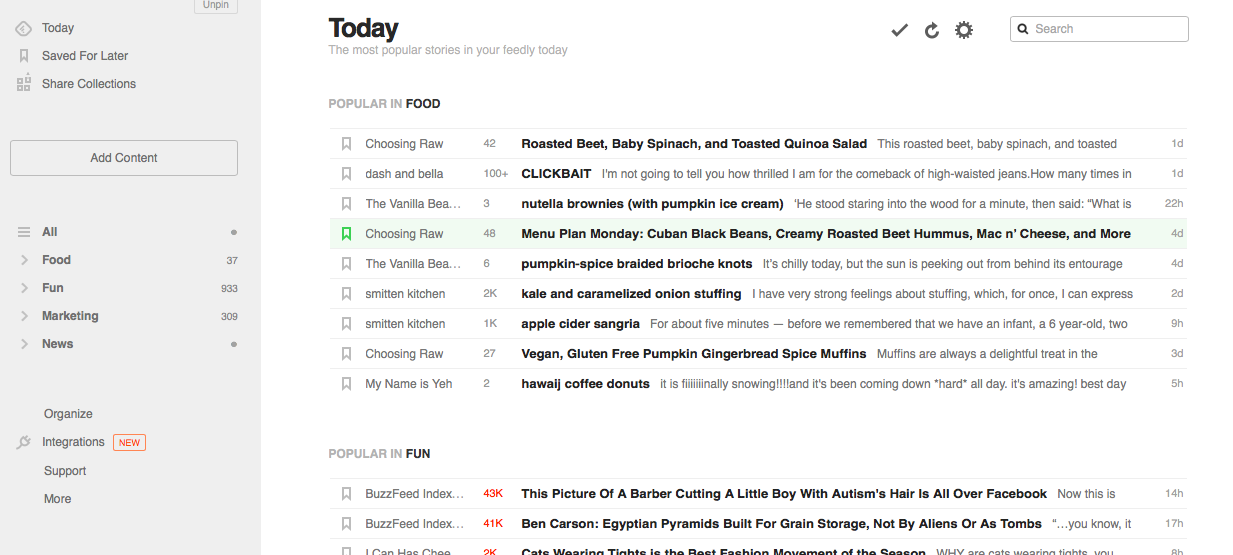Expand the Marketing feeds chevron
The width and height of the screenshot is (1233, 555).
point(24,316)
